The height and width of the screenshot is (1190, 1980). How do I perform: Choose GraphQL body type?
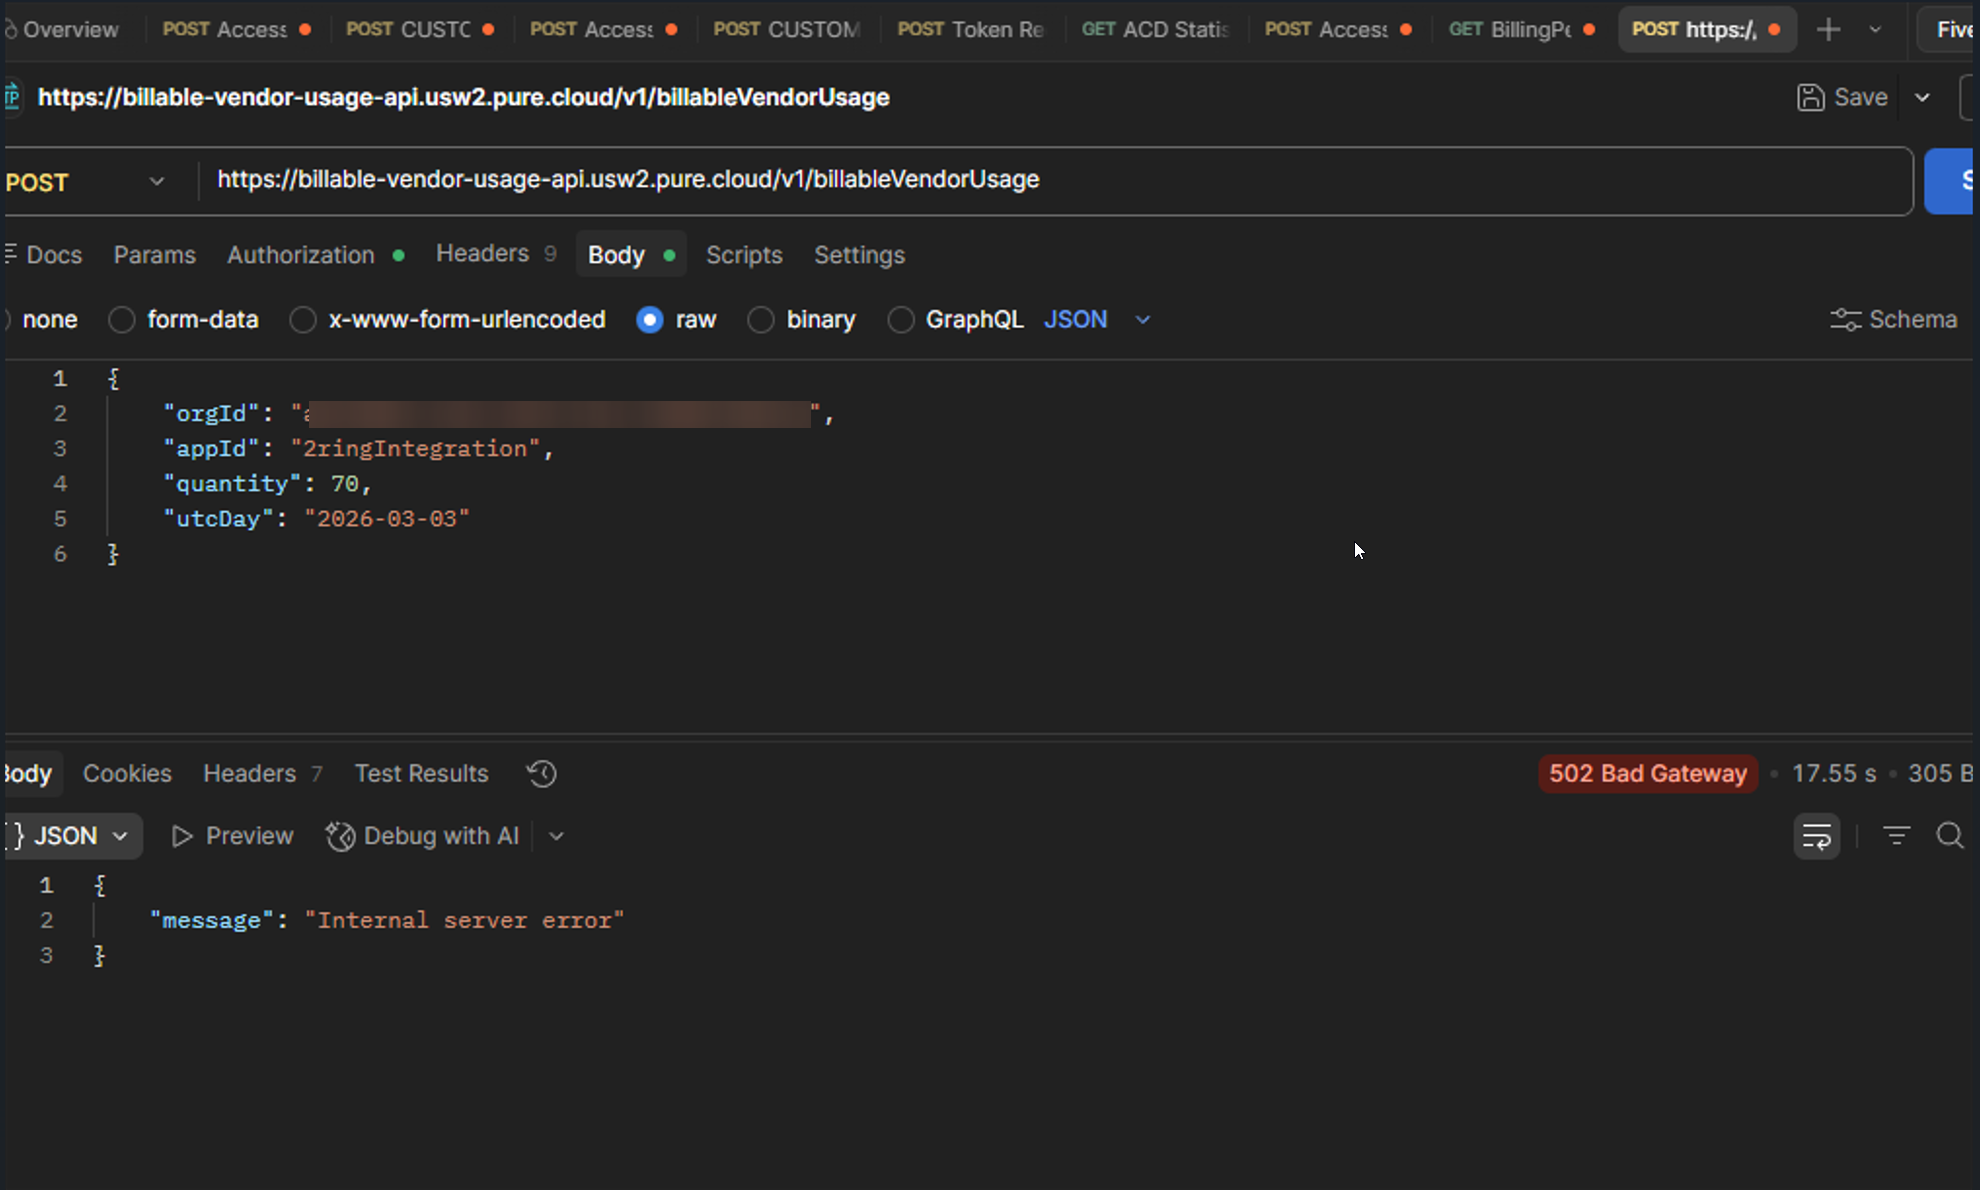click(x=901, y=319)
